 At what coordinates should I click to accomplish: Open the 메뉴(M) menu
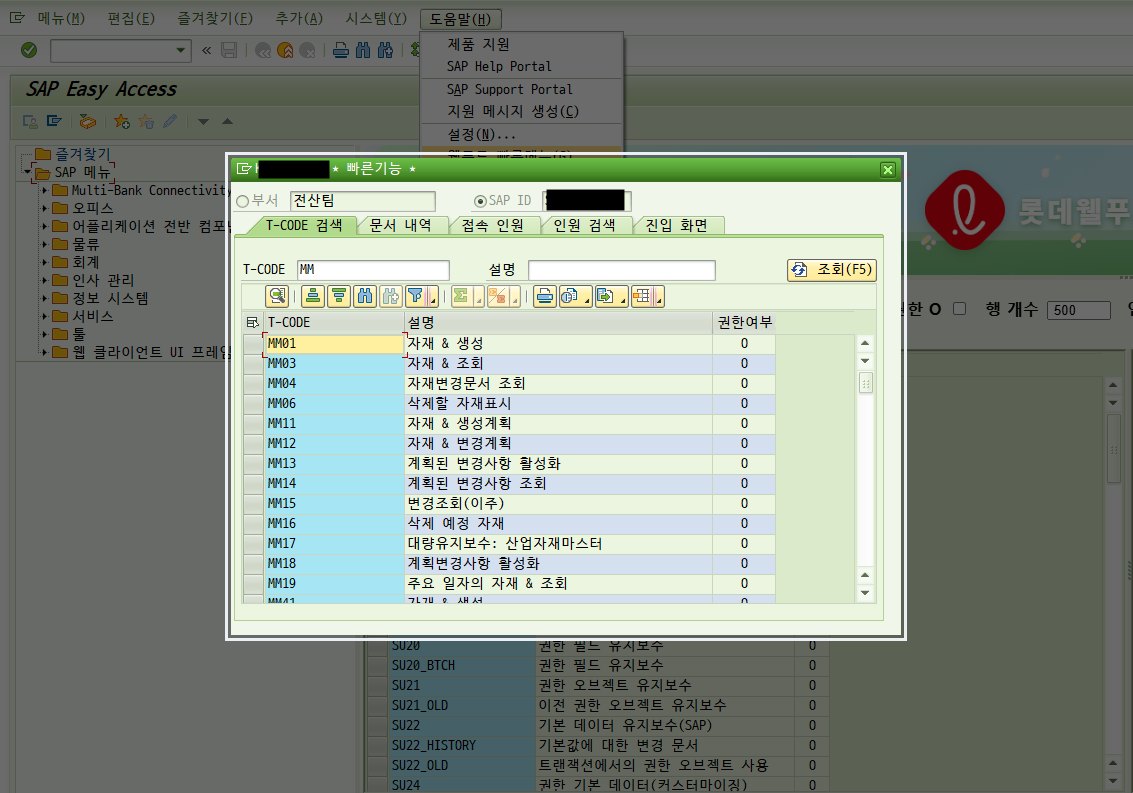click(x=61, y=19)
